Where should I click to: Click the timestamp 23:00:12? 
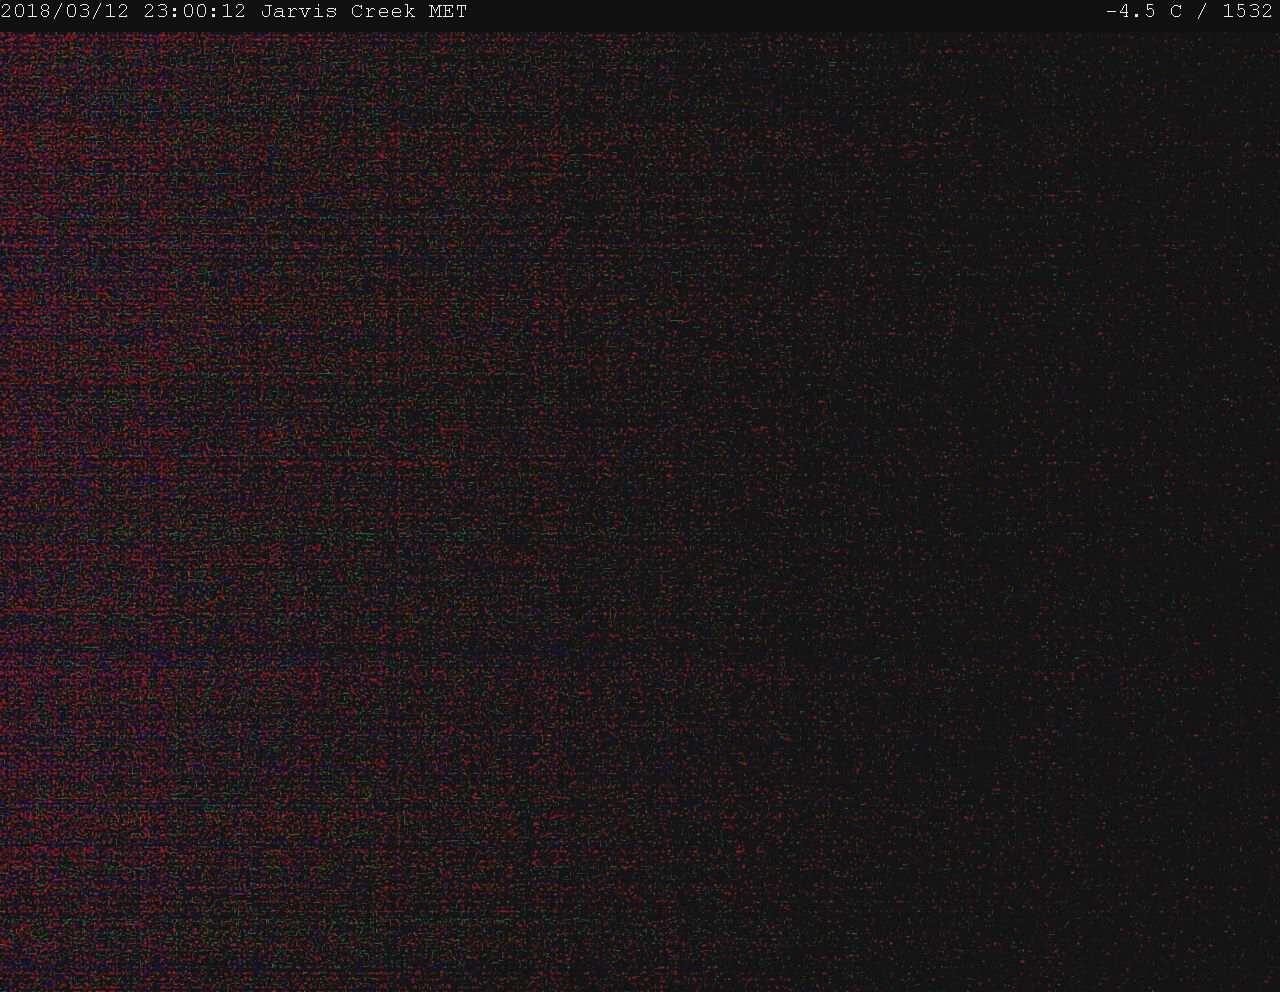point(194,12)
